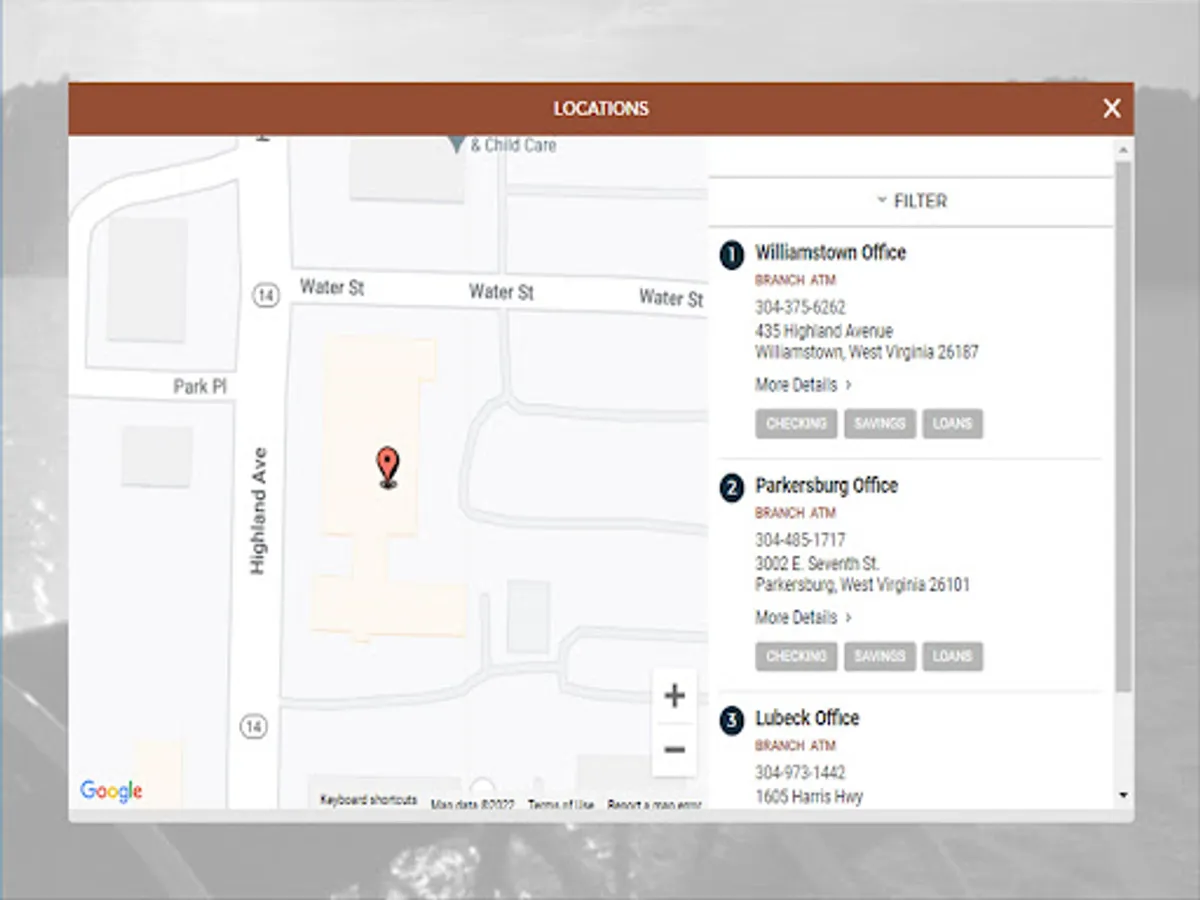Image resolution: width=1200 pixels, height=900 pixels.
Task: Open the Williamstown Office title
Action: 830,253
